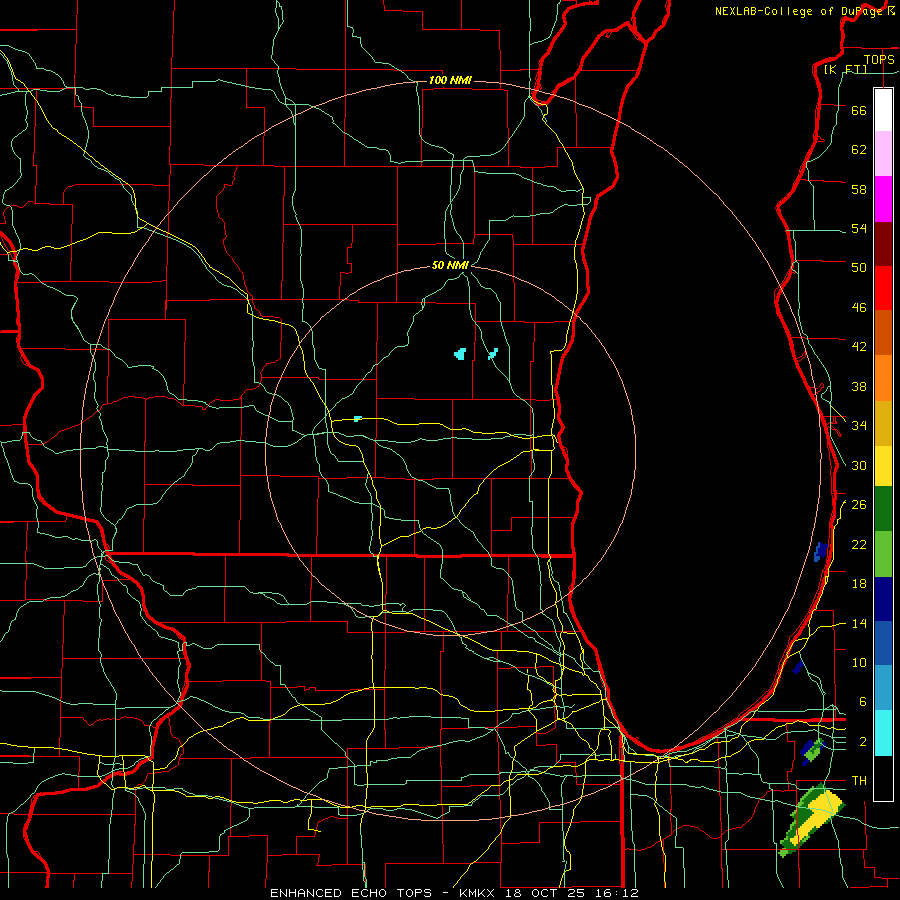The image size is (900, 900).
Task: Click the navy swatch between 18 and 22
Action: pos(883,599)
